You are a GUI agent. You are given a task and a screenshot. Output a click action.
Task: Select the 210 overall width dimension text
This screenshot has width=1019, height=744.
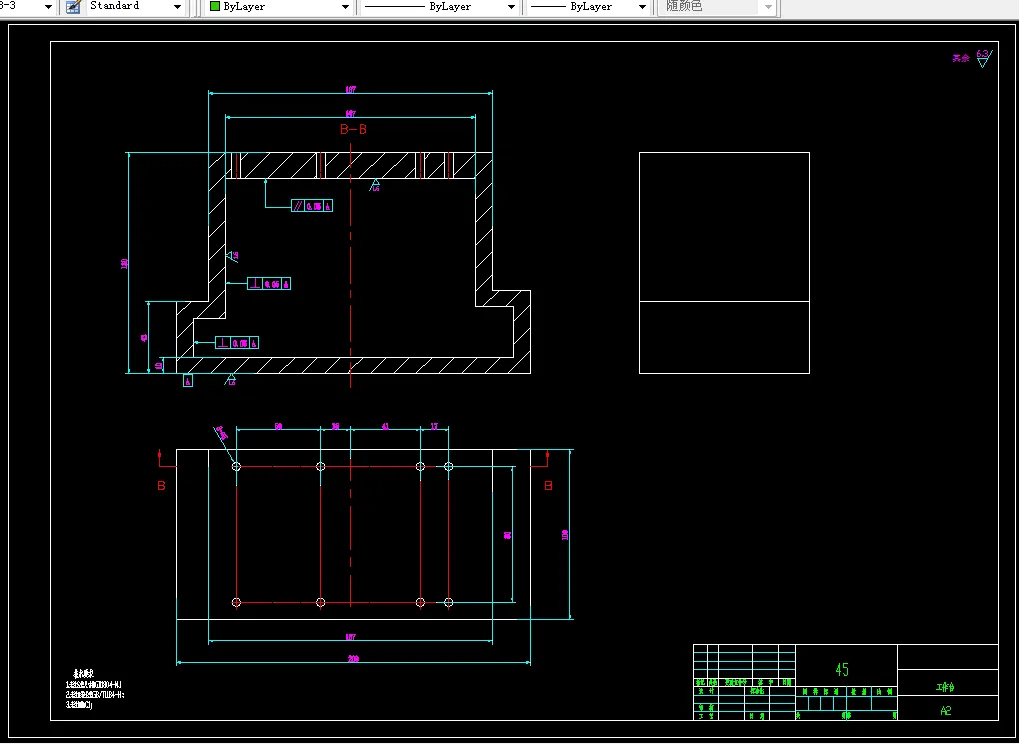[354, 659]
